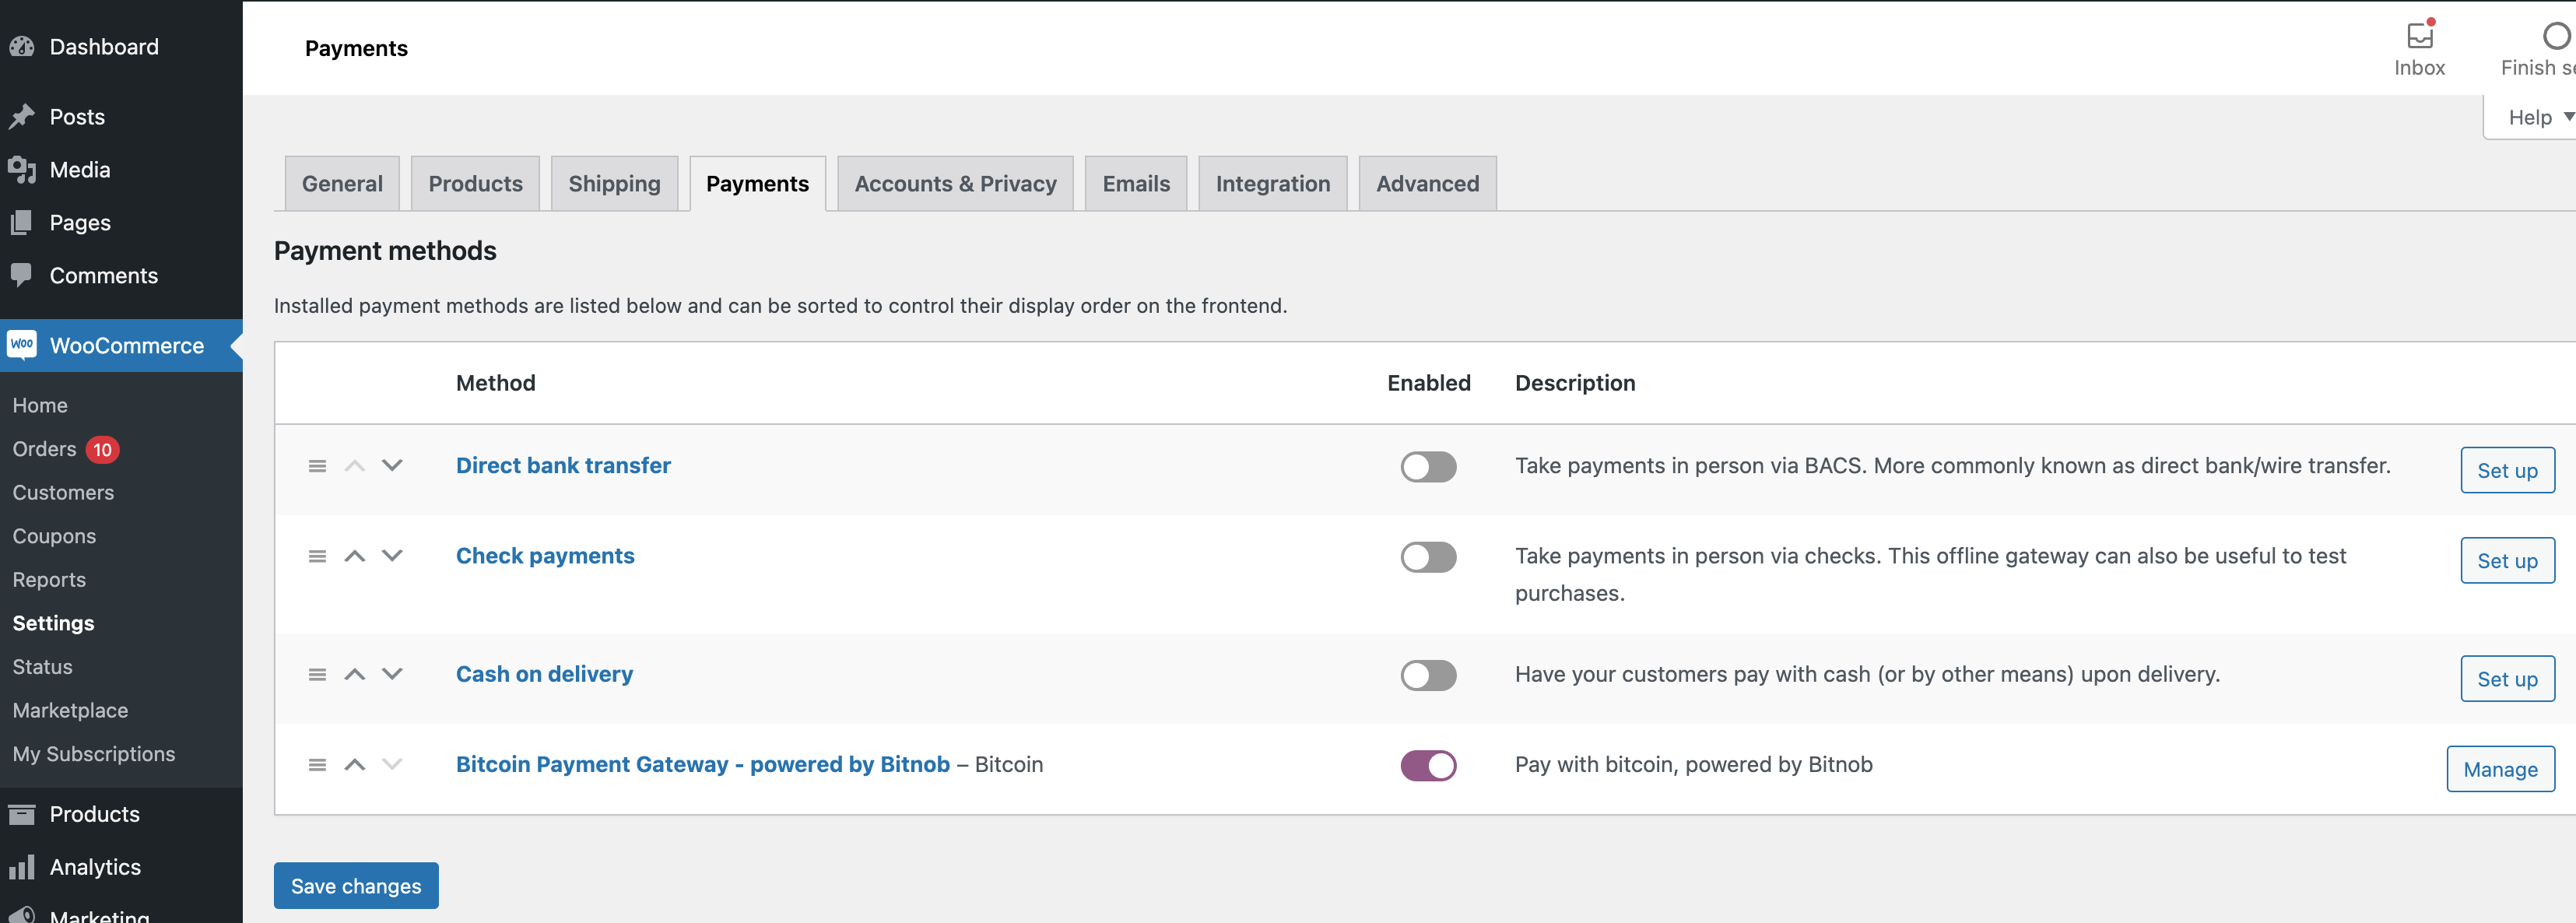Screen dimensions: 2576x923
Task: Open the Inbox tray icon
Action: click(x=2419, y=36)
